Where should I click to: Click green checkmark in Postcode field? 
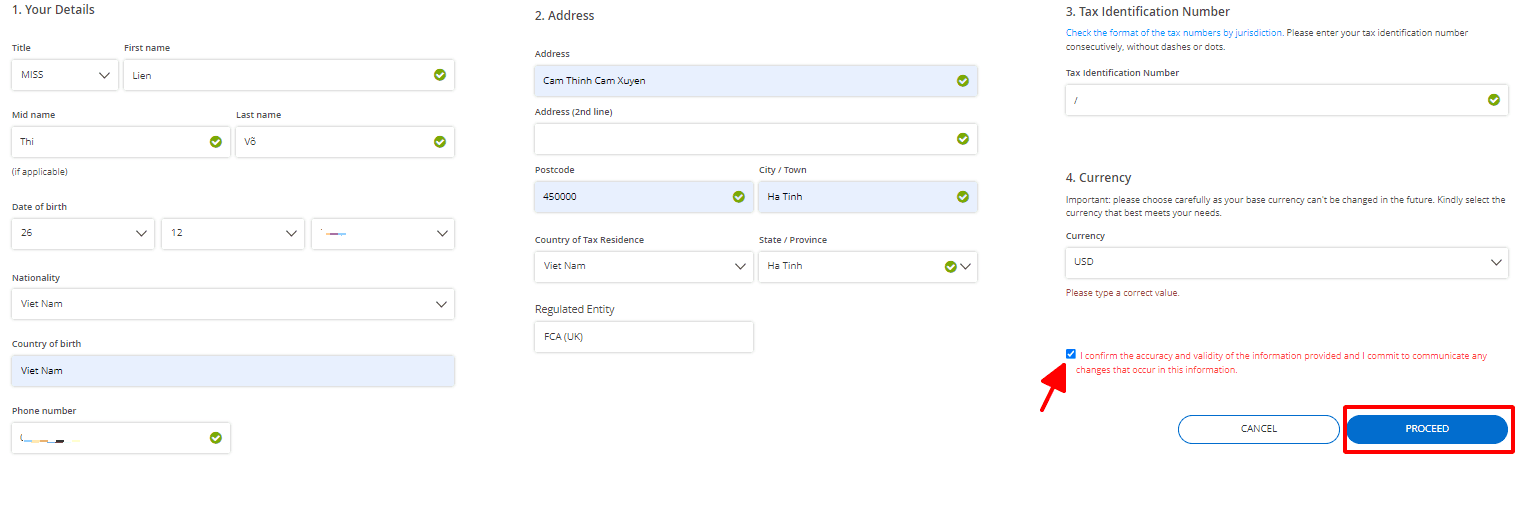(x=739, y=197)
